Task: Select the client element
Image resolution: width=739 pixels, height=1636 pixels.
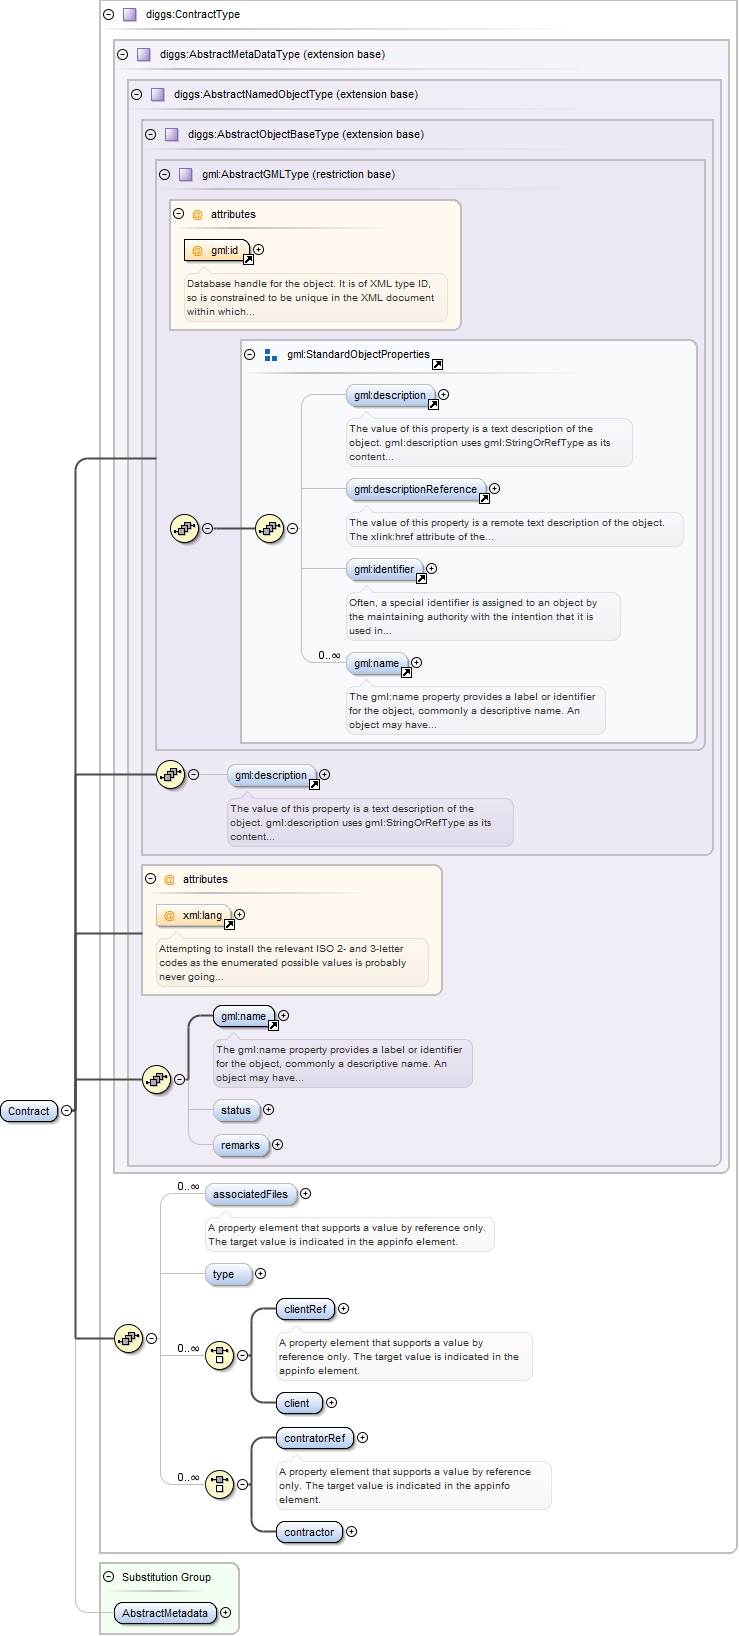Action: pyautogui.click(x=297, y=1403)
